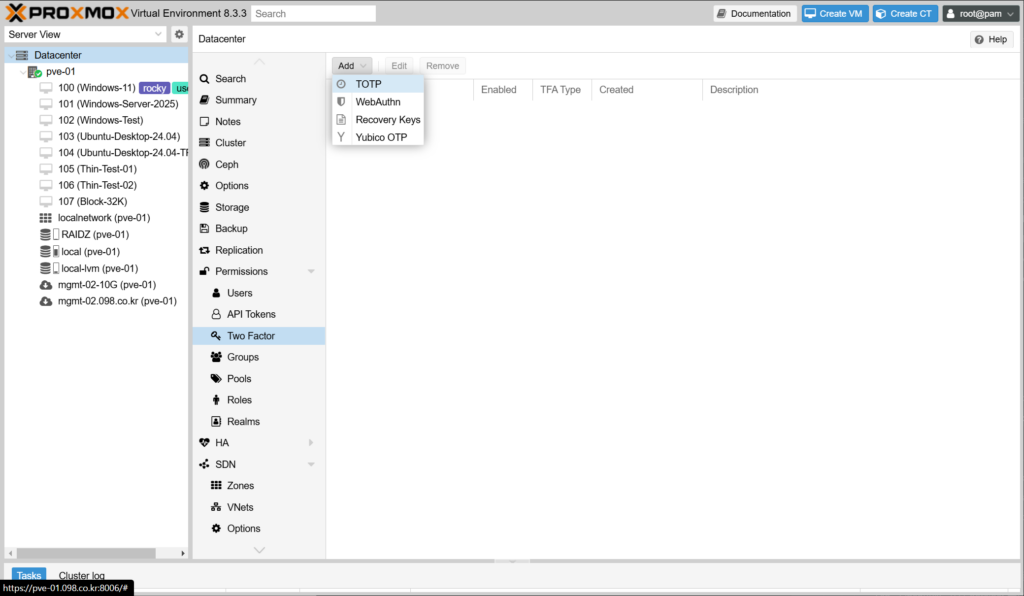Choose TOTP from the Add menu
The image size is (1024, 596).
click(x=369, y=84)
